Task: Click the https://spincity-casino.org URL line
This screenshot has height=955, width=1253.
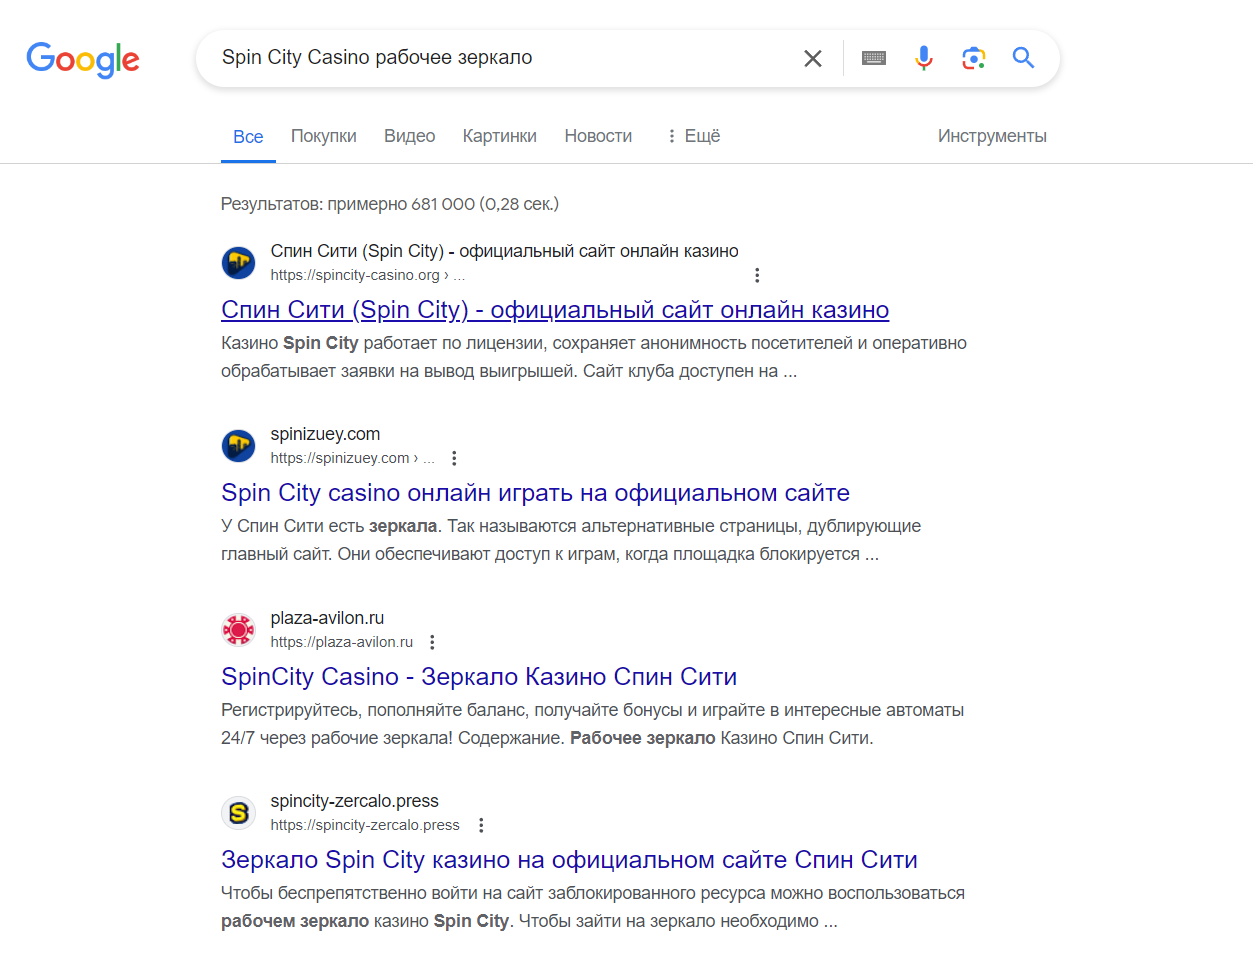Action: click(x=368, y=275)
